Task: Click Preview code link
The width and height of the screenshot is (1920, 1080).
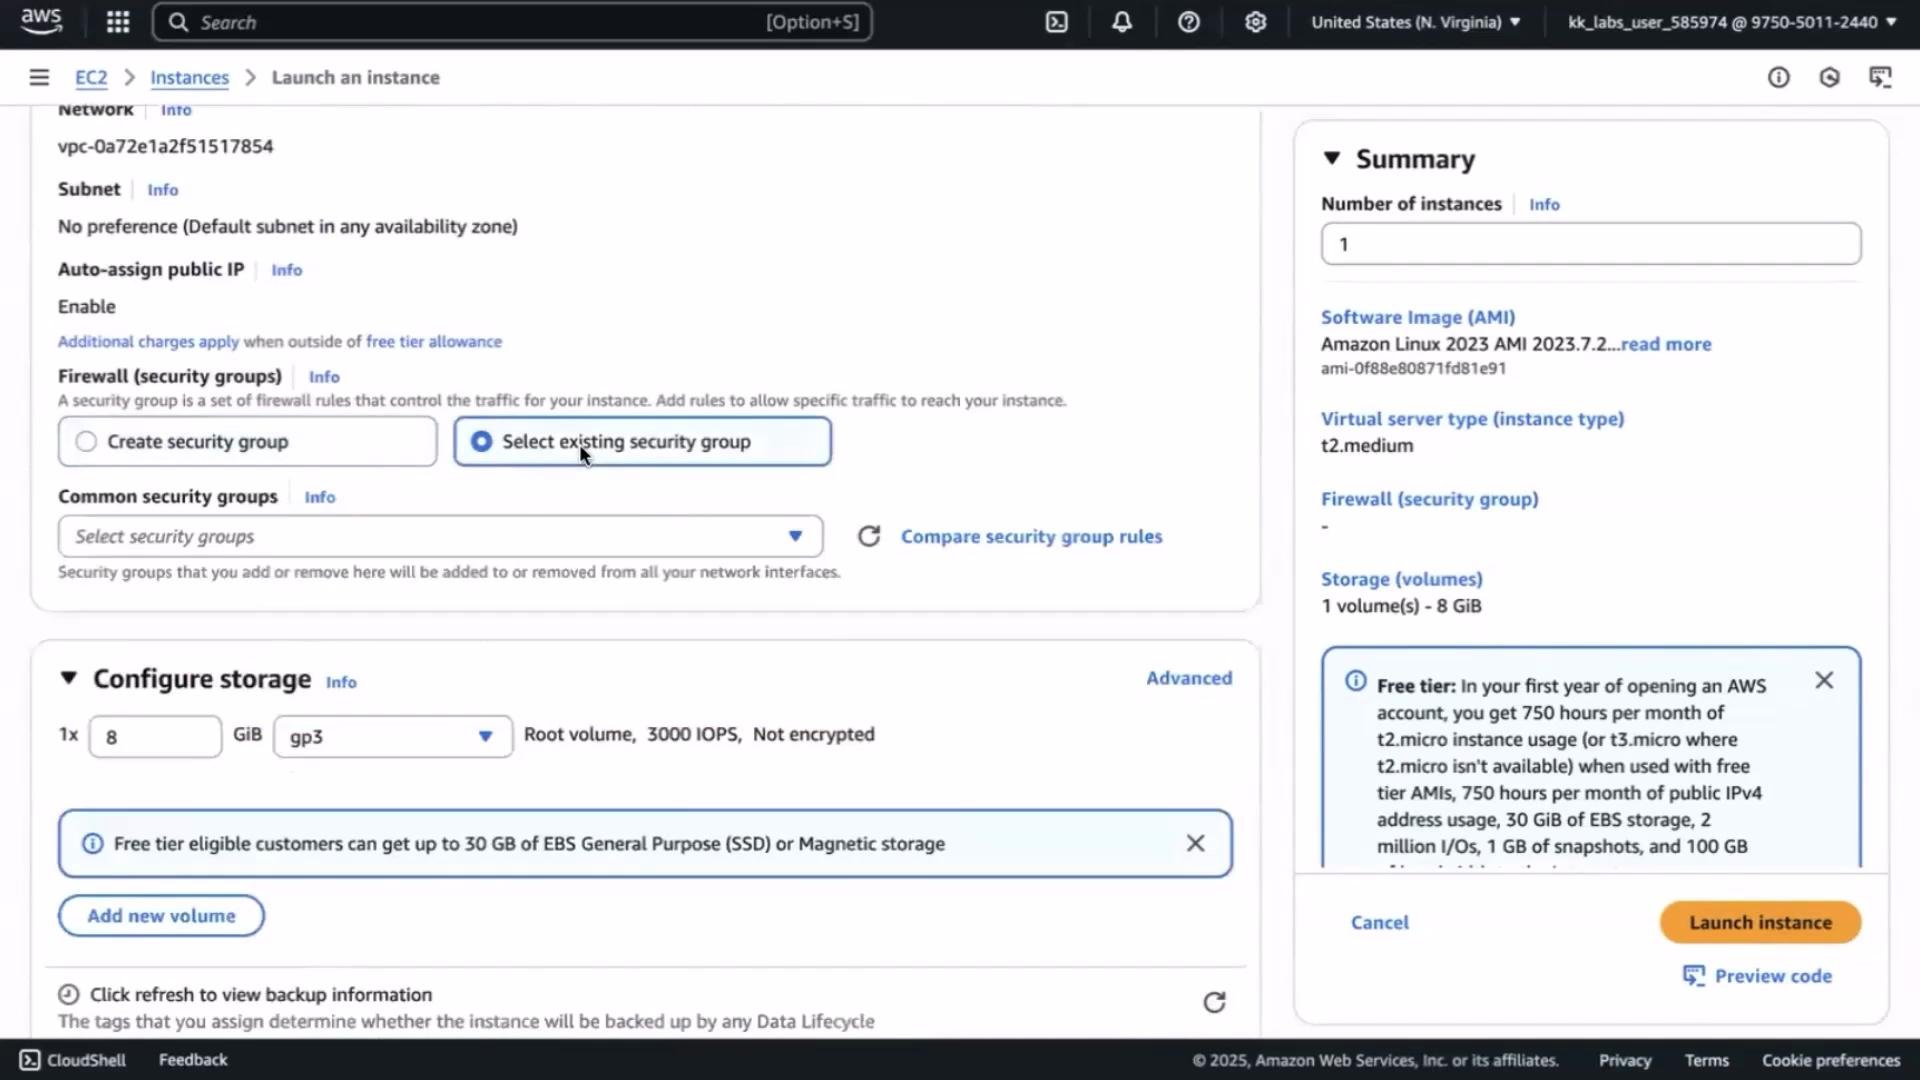Action: [x=1757, y=975]
